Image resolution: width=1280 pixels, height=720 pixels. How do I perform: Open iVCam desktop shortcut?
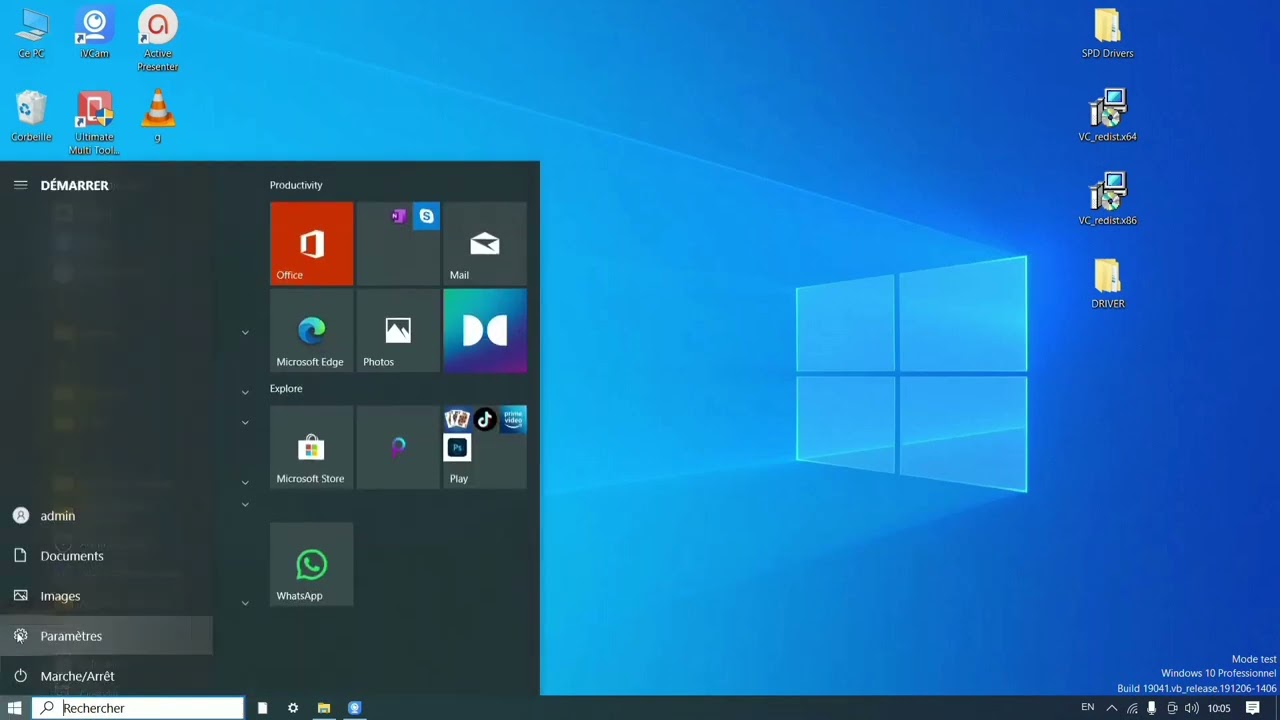pyautogui.click(x=95, y=34)
